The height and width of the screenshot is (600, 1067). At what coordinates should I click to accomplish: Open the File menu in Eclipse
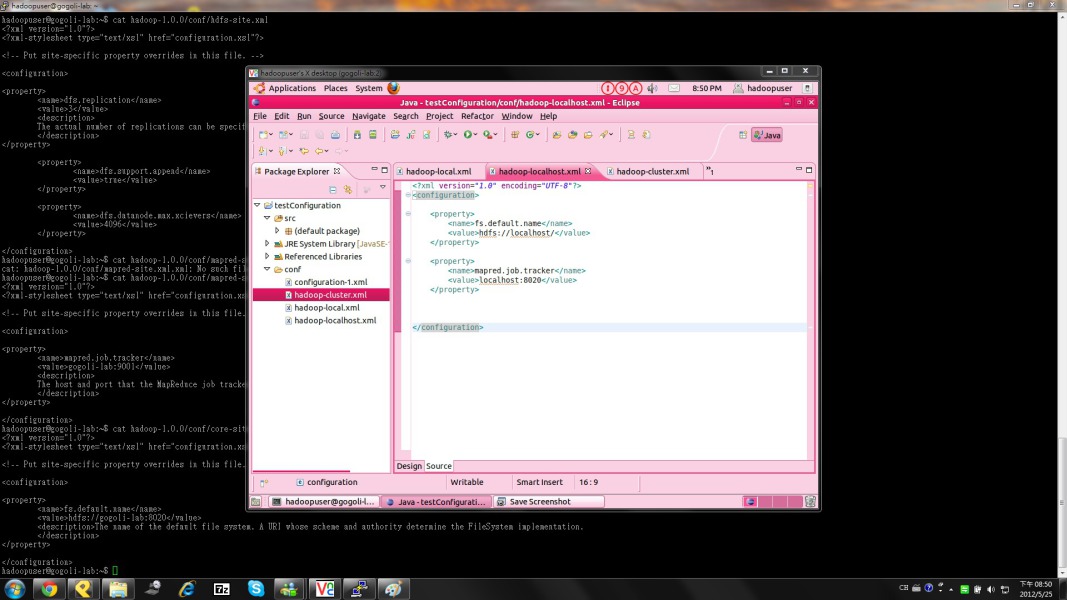click(260, 116)
